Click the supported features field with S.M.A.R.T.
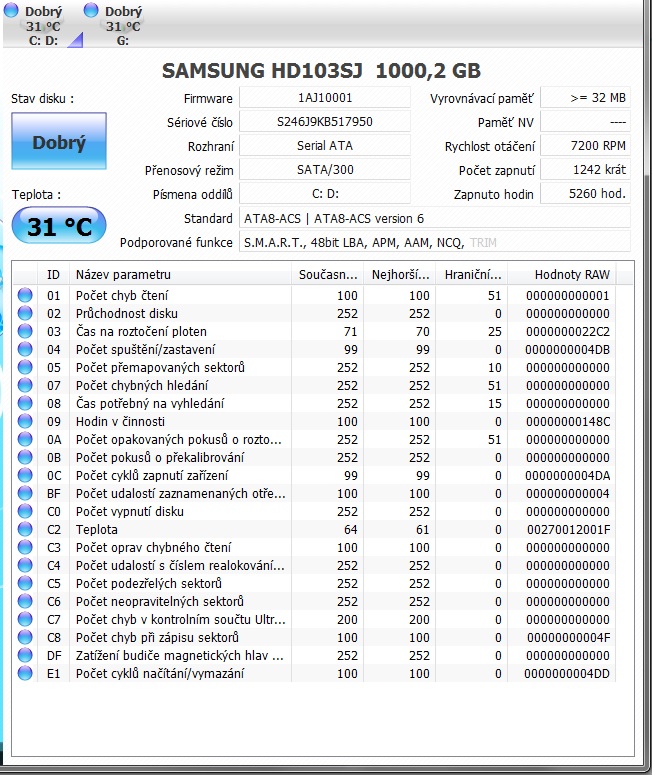 point(435,242)
